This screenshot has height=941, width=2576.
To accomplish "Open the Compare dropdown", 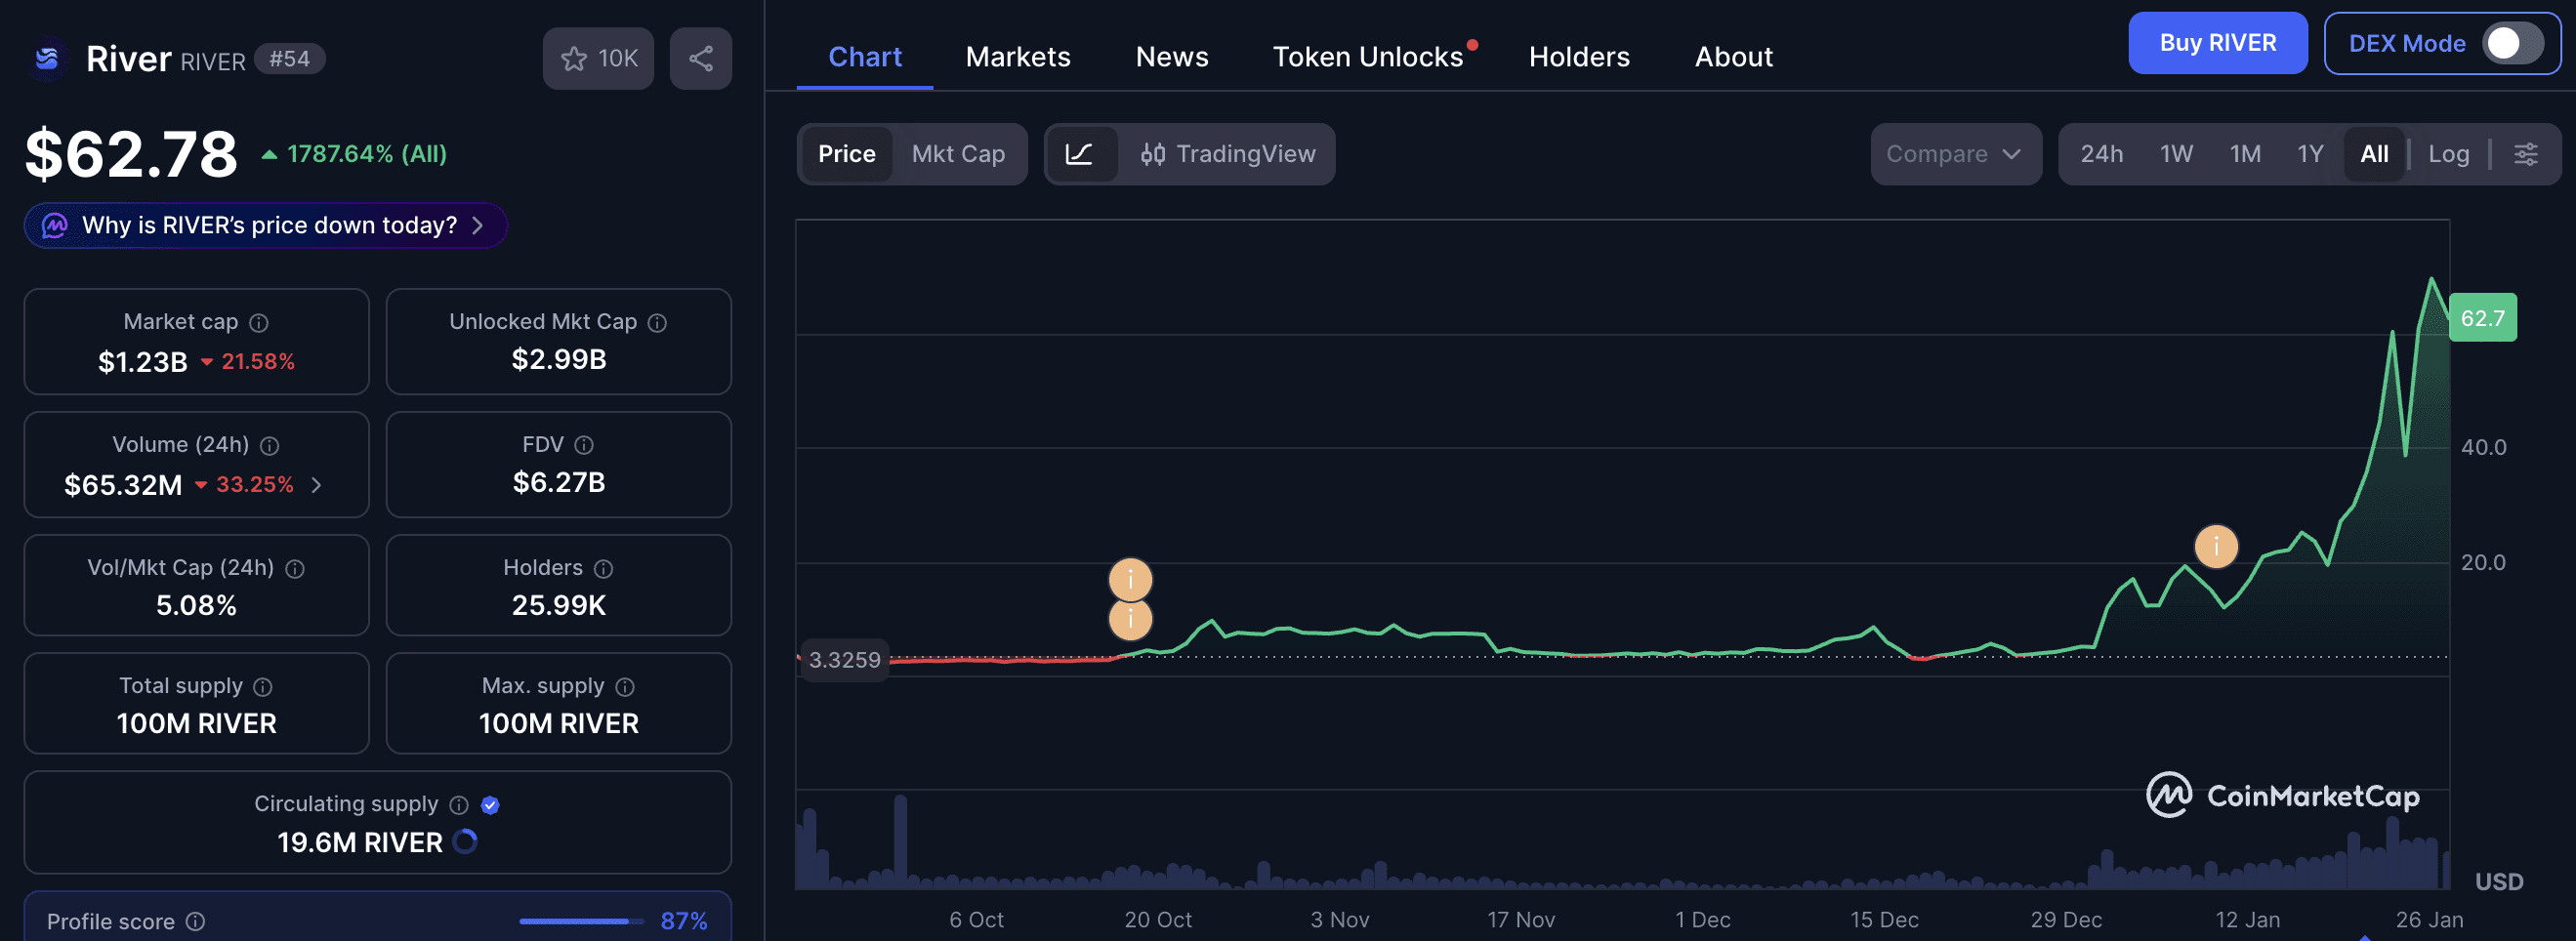I will tap(1955, 154).
